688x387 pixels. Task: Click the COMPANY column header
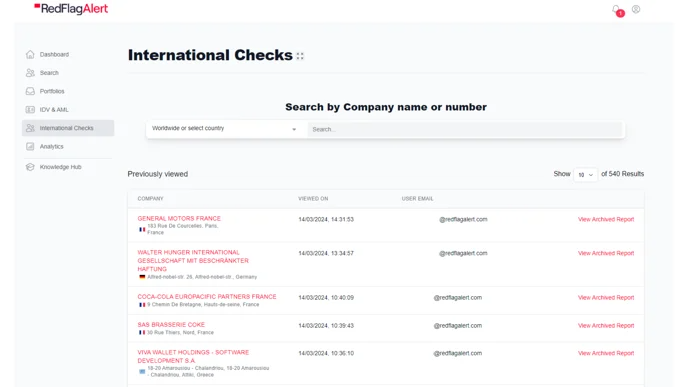point(150,199)
